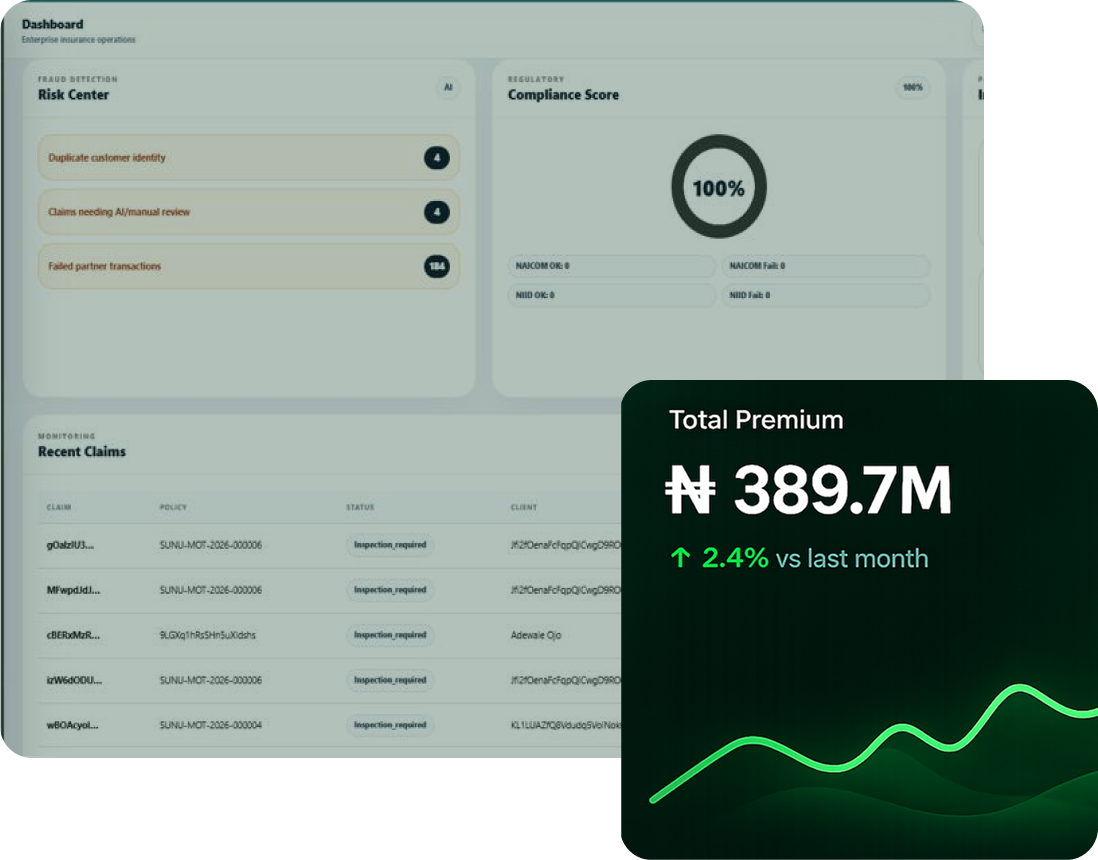Click the count badge on Duplicate customer identity

click(436, 158)
